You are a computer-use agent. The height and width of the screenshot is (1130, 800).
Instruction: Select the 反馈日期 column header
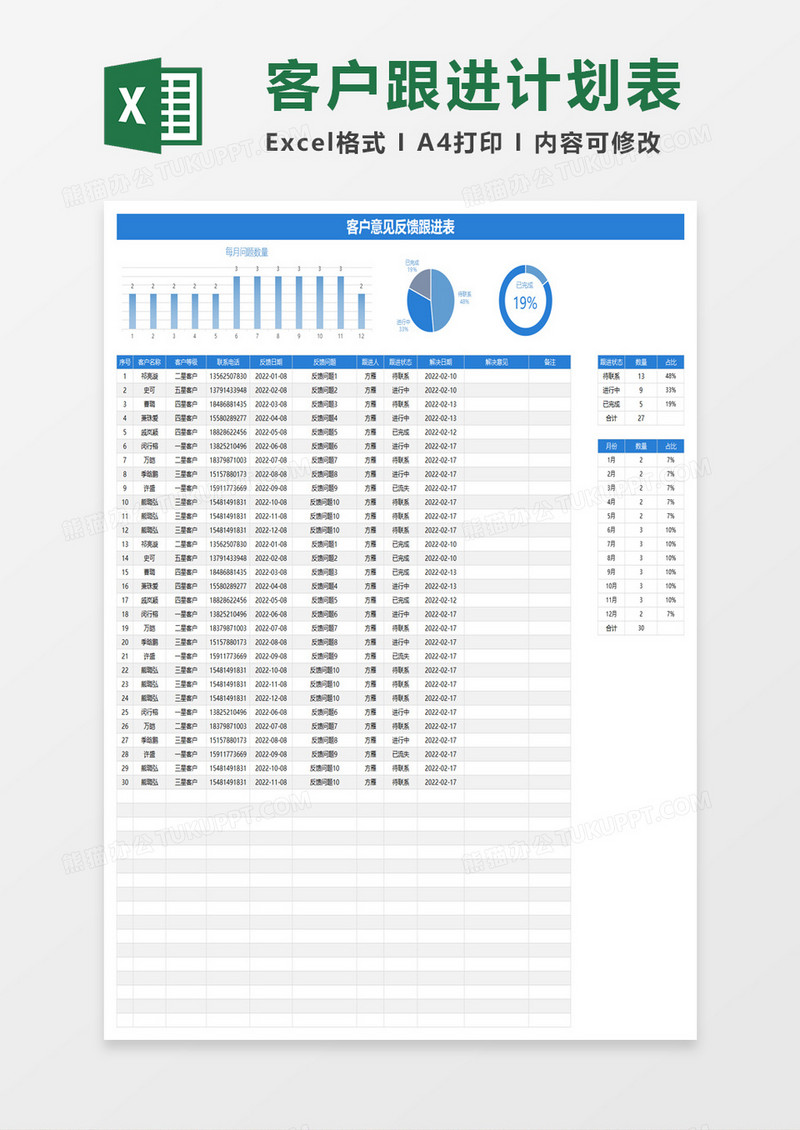pos(271,362)
